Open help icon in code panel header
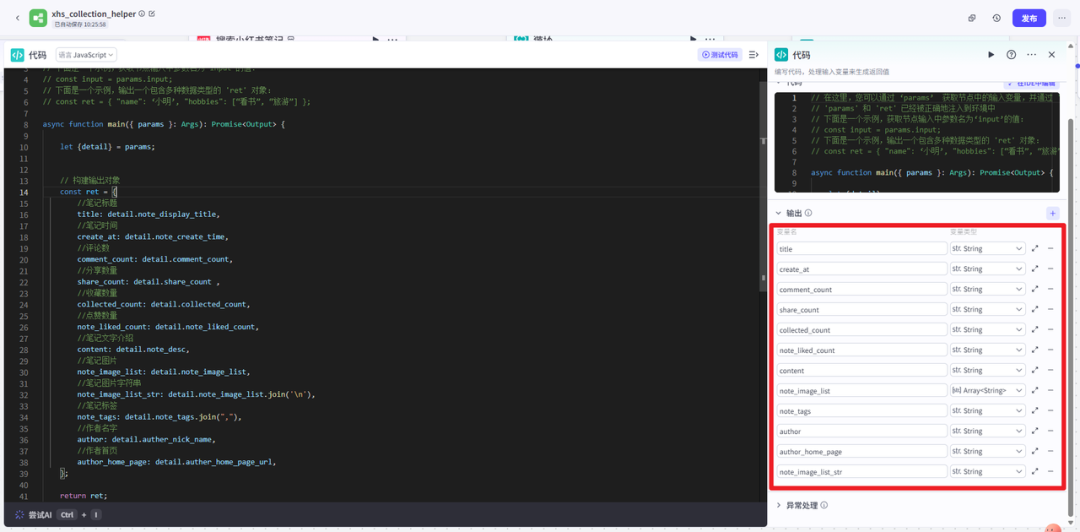 [1011, 55]
